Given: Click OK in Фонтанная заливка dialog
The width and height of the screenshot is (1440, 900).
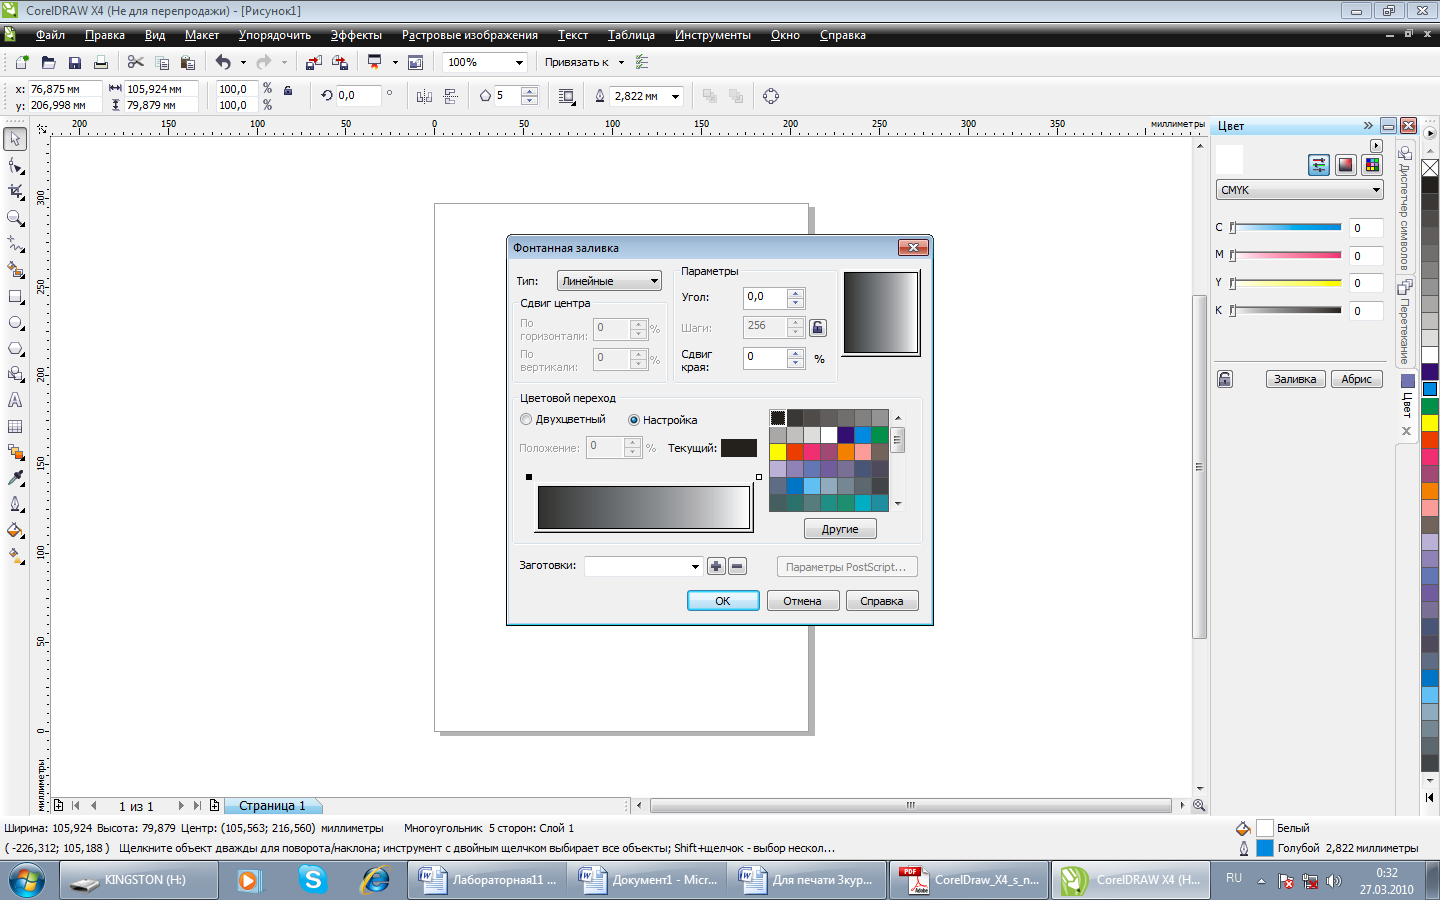Looking at the screenshot, I should point(723,601).
